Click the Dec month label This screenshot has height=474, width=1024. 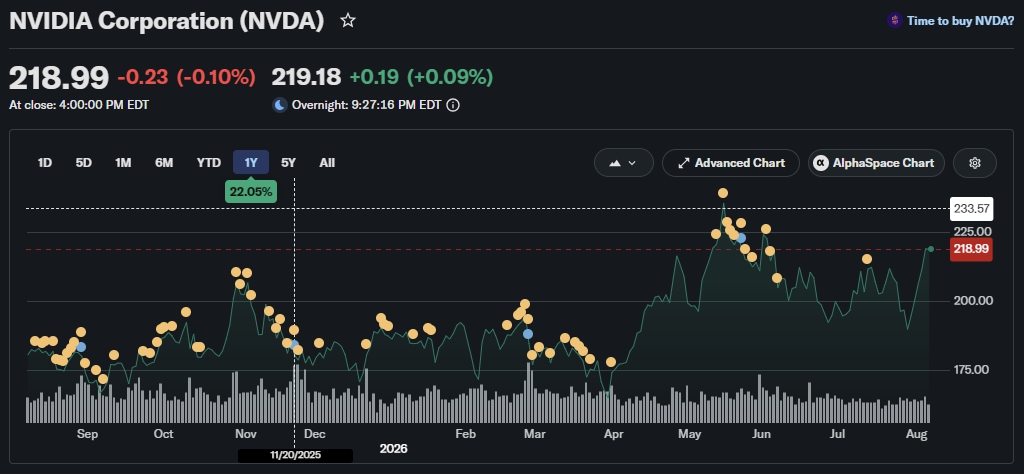[315, 434]
